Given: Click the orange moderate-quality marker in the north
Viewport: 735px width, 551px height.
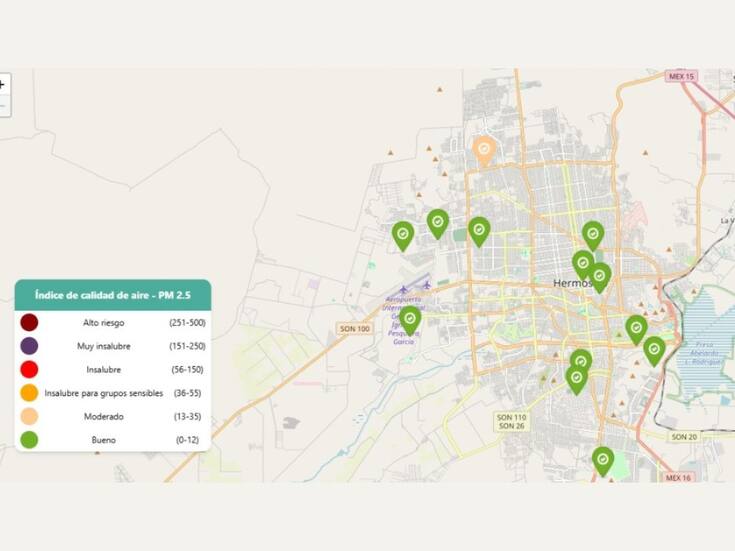Looking at the screenshot, I should pos(484,150).
